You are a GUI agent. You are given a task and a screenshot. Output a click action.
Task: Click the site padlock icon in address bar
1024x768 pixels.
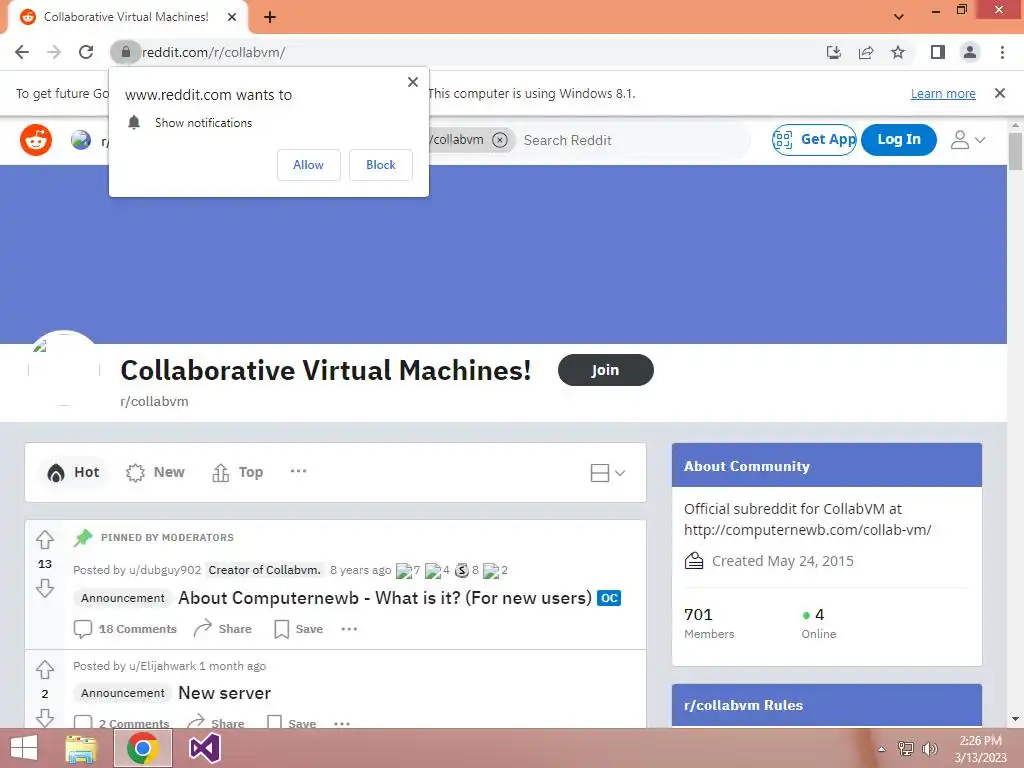click(125, 52)
